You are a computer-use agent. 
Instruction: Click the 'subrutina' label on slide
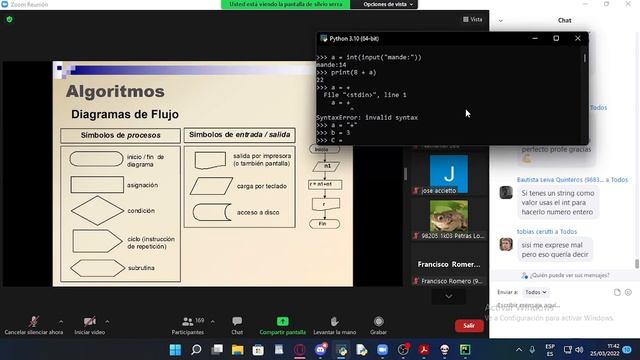(x=141, y=268)
